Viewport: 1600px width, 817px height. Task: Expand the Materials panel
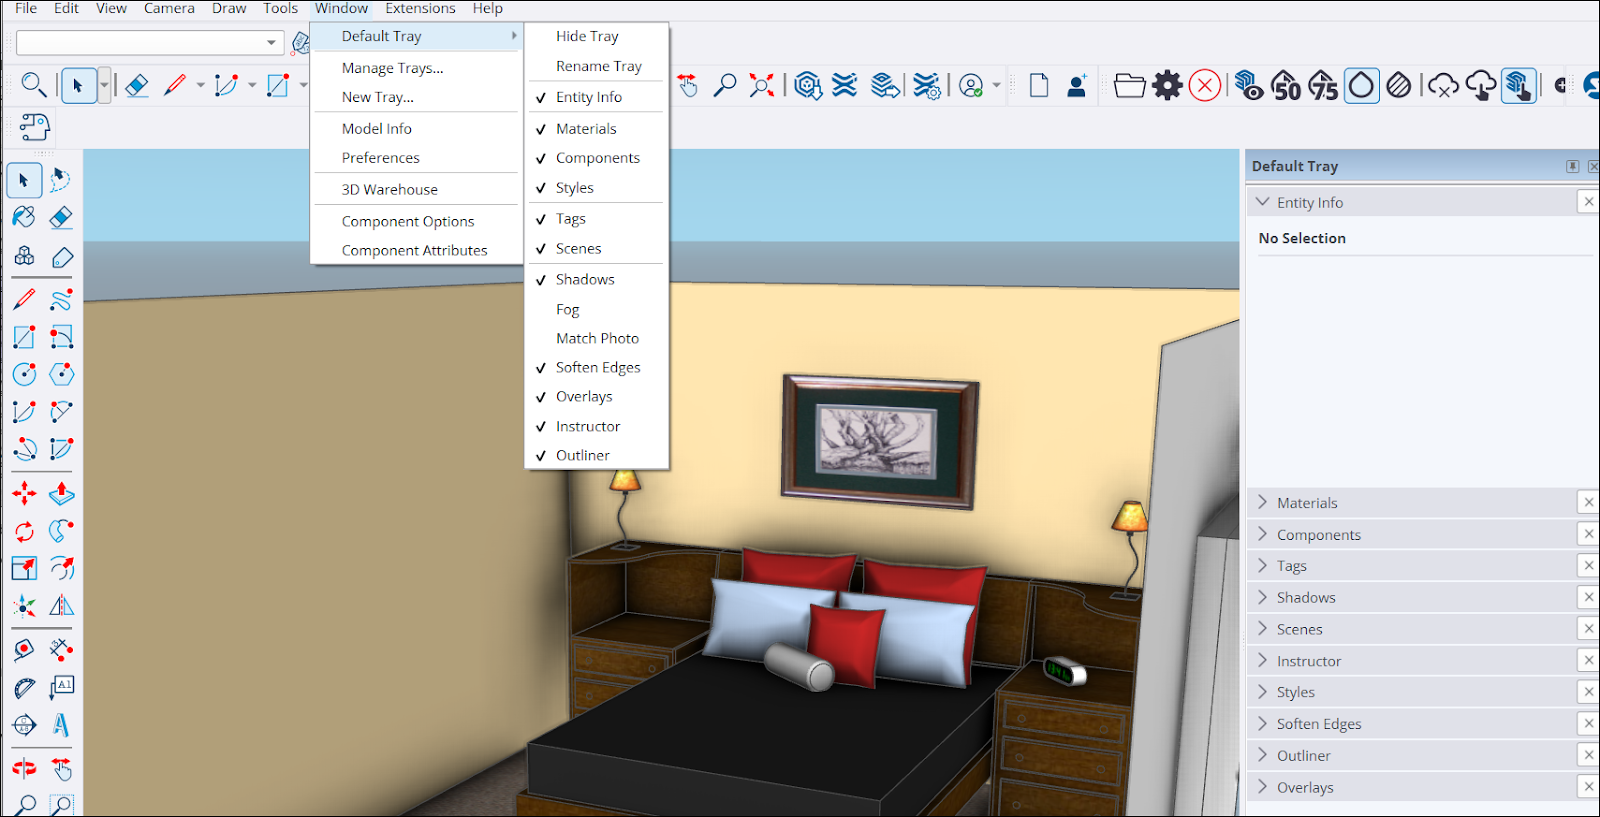[1307, 503]
